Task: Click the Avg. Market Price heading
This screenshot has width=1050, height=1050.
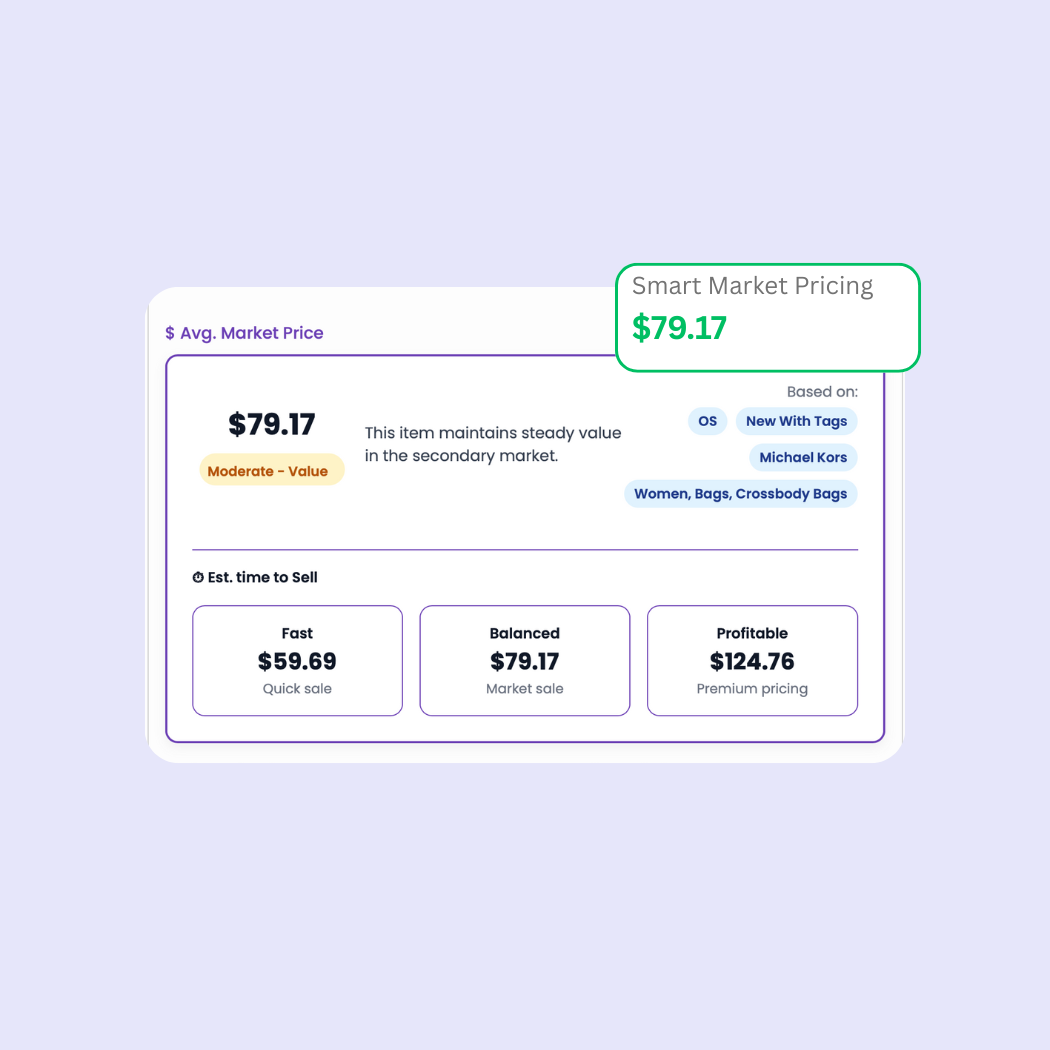Action: click(253, 333)
